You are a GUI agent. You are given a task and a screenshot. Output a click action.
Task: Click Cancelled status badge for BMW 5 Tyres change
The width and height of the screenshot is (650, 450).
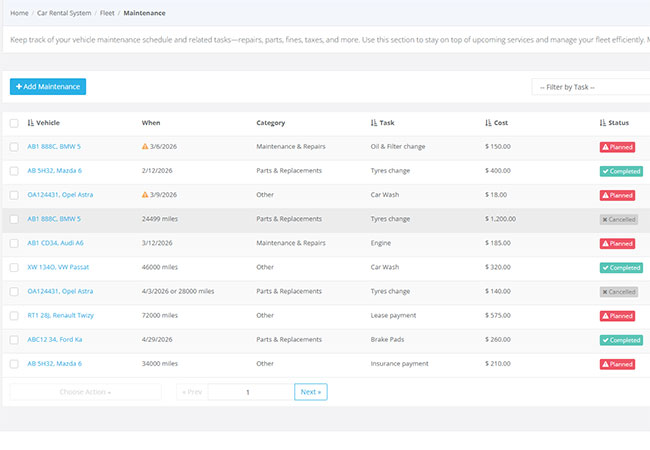(618, 220)
